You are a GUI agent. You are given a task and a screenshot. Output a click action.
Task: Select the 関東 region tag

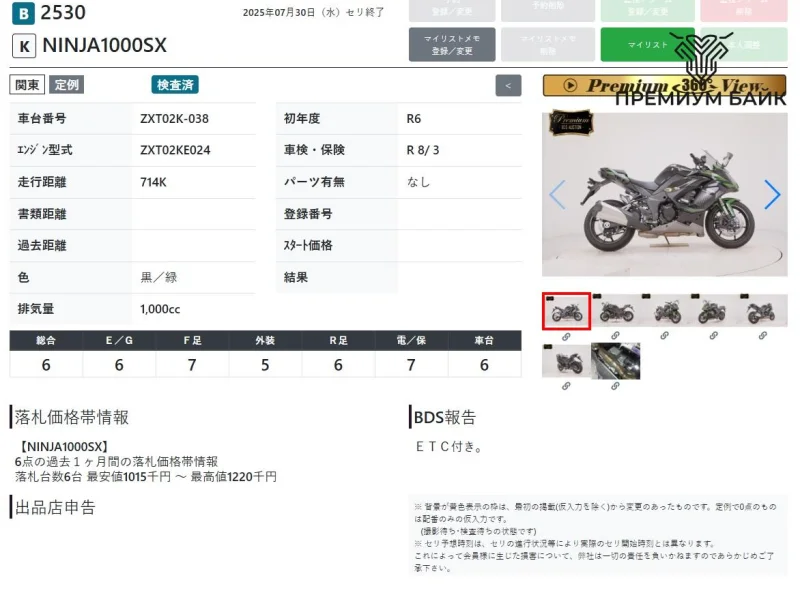click(x=27, y=85)
